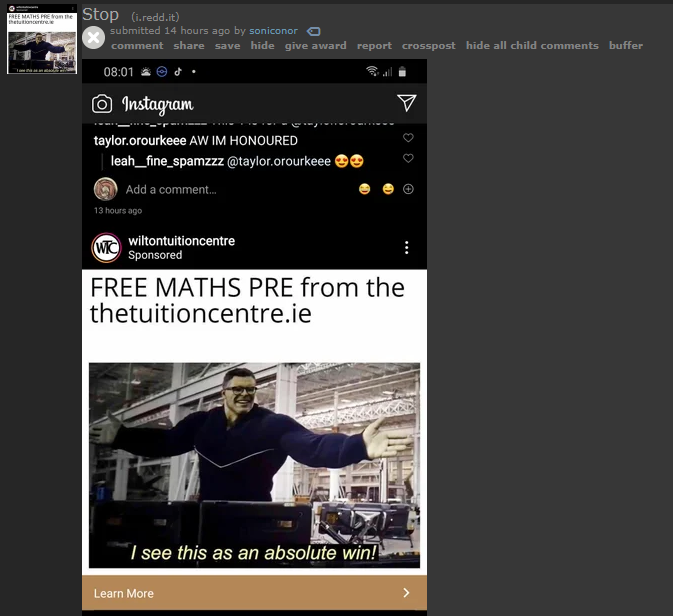673x616 pixels.
Task: Collapse the expanded image with the X icon
Action: tap(93, 38)
